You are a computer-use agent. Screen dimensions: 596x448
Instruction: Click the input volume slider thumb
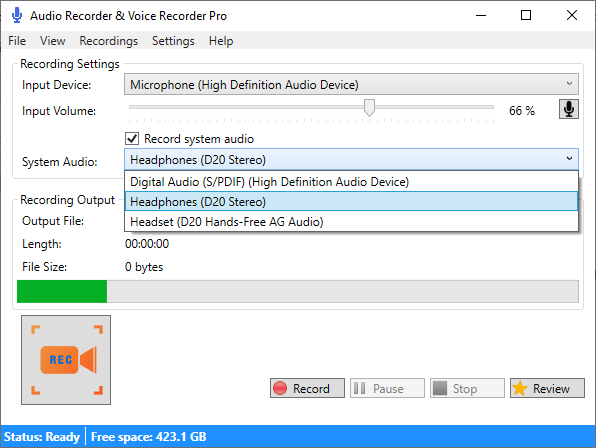click(369, 108)
